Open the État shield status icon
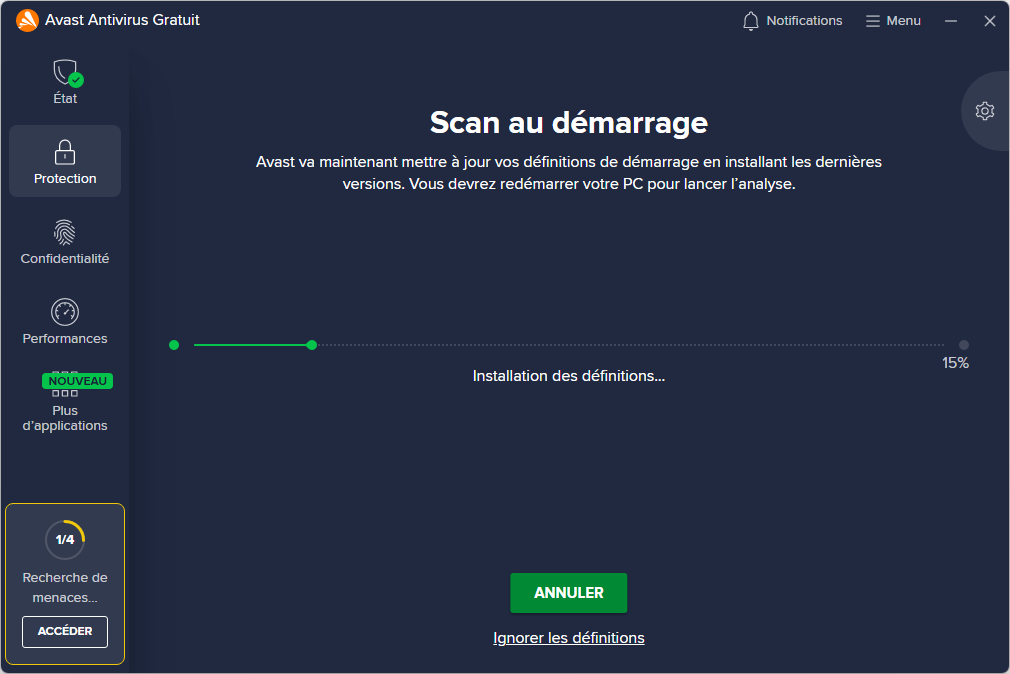The image size is (1010, 674). click(x=68, y=73)
